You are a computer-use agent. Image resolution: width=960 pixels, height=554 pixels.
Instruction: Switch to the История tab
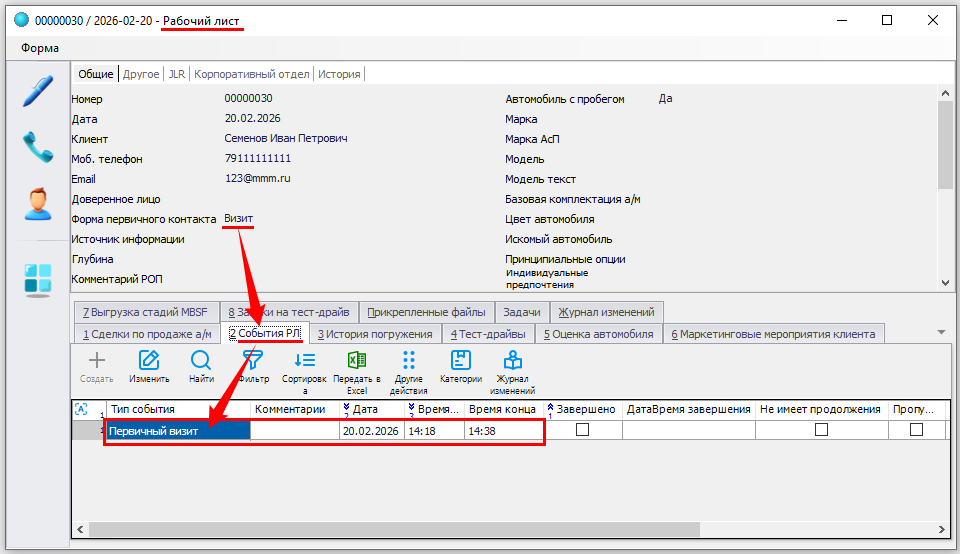tap(339, 74)
